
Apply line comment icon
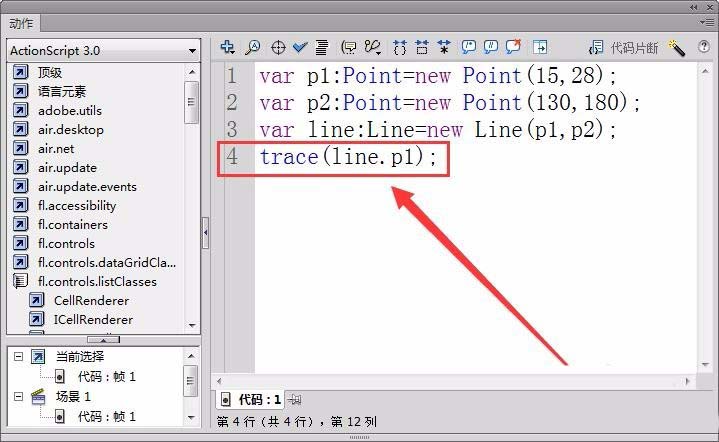coord(491,47)
